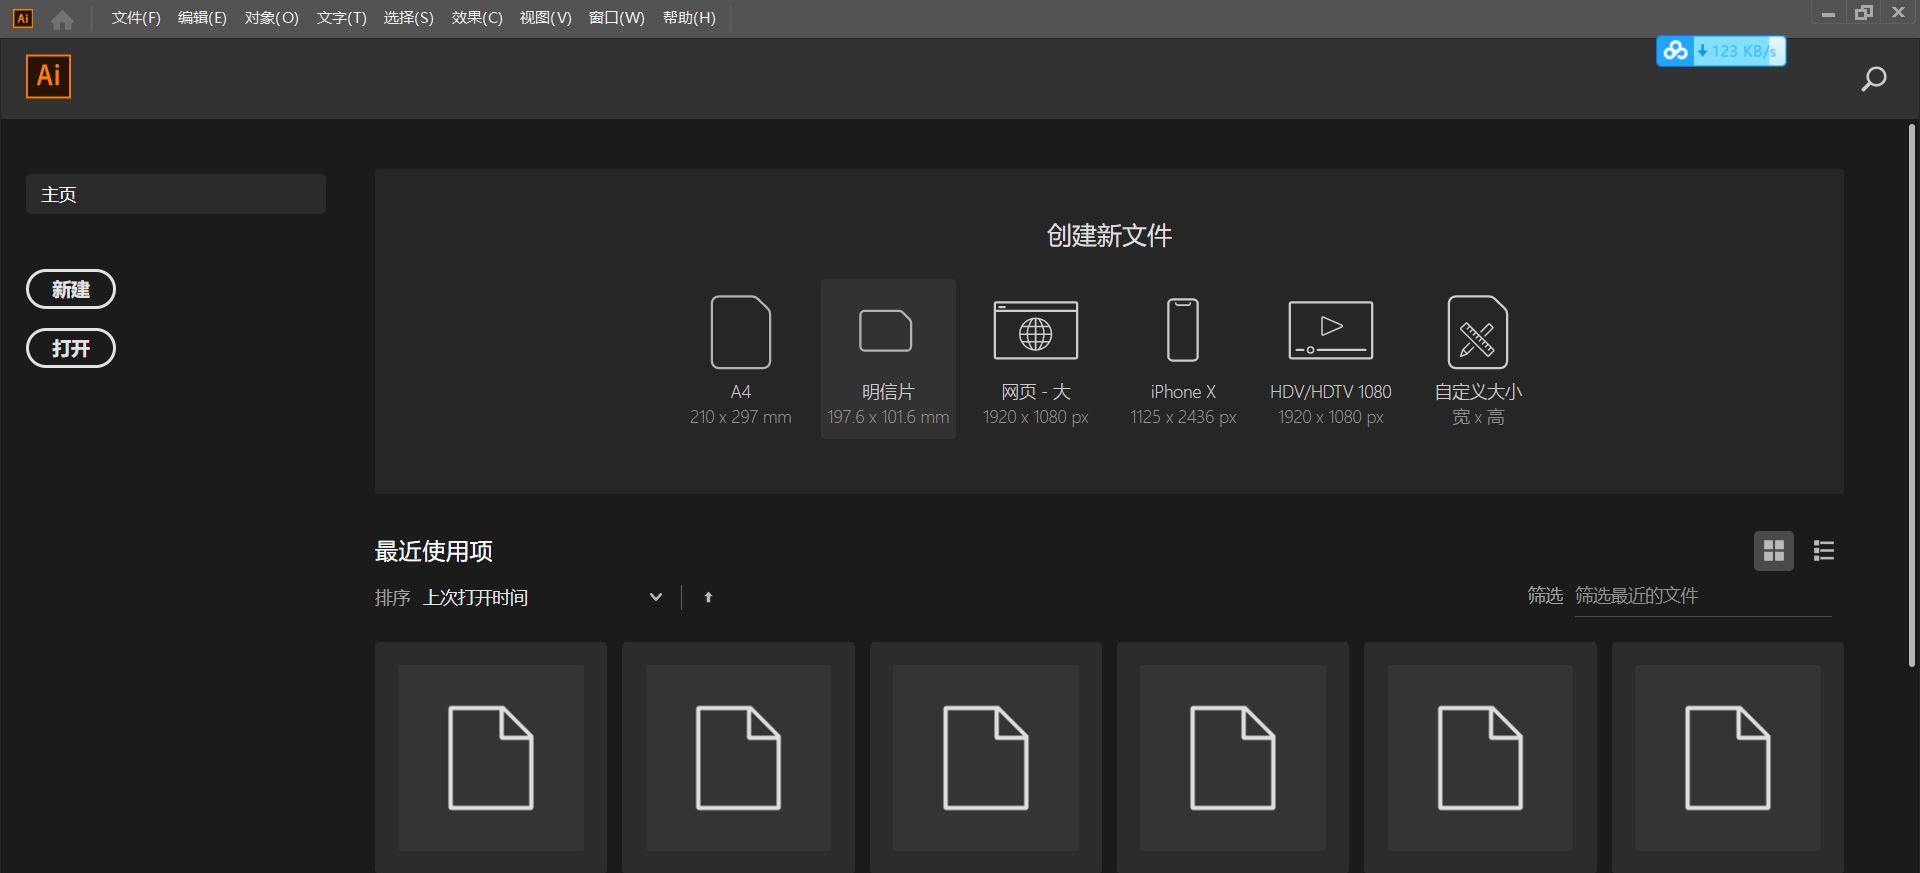Viewport: 1920px width, 873px height.
Task: Open the 文件(F) menu
Action: click(x=136, y=18)
